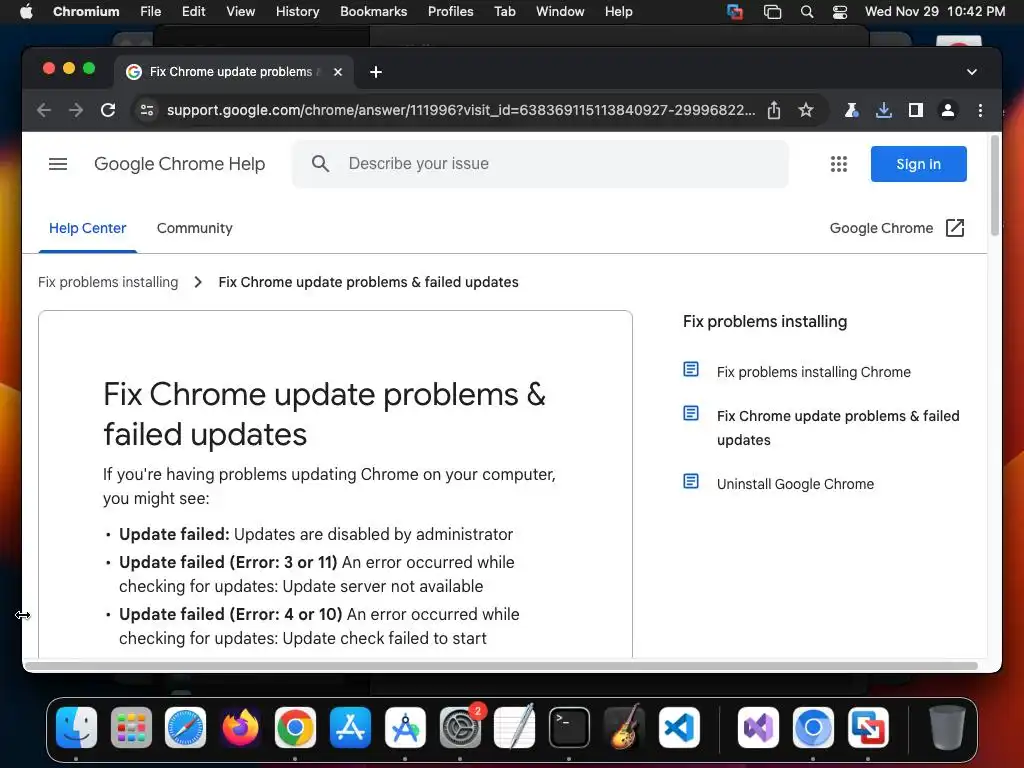Go back to the previous page
The width and height of the screenshot is (1024, 768).
tap(44, 110)
